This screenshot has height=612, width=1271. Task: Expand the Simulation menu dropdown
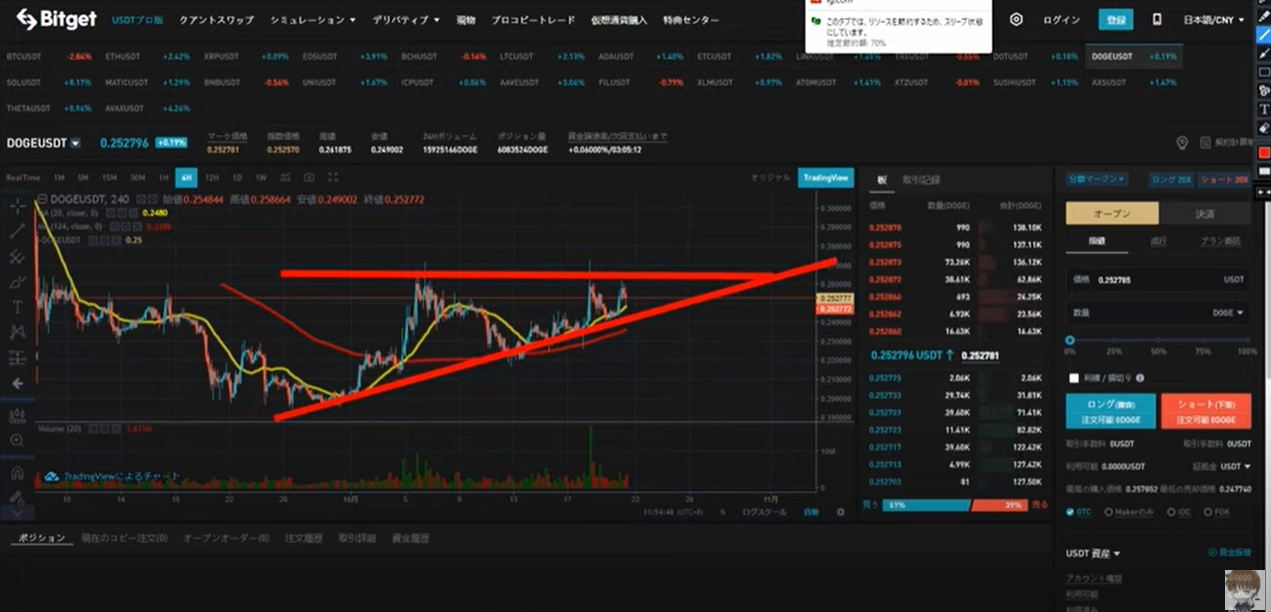pyautogui.click(x=312, y=20)
